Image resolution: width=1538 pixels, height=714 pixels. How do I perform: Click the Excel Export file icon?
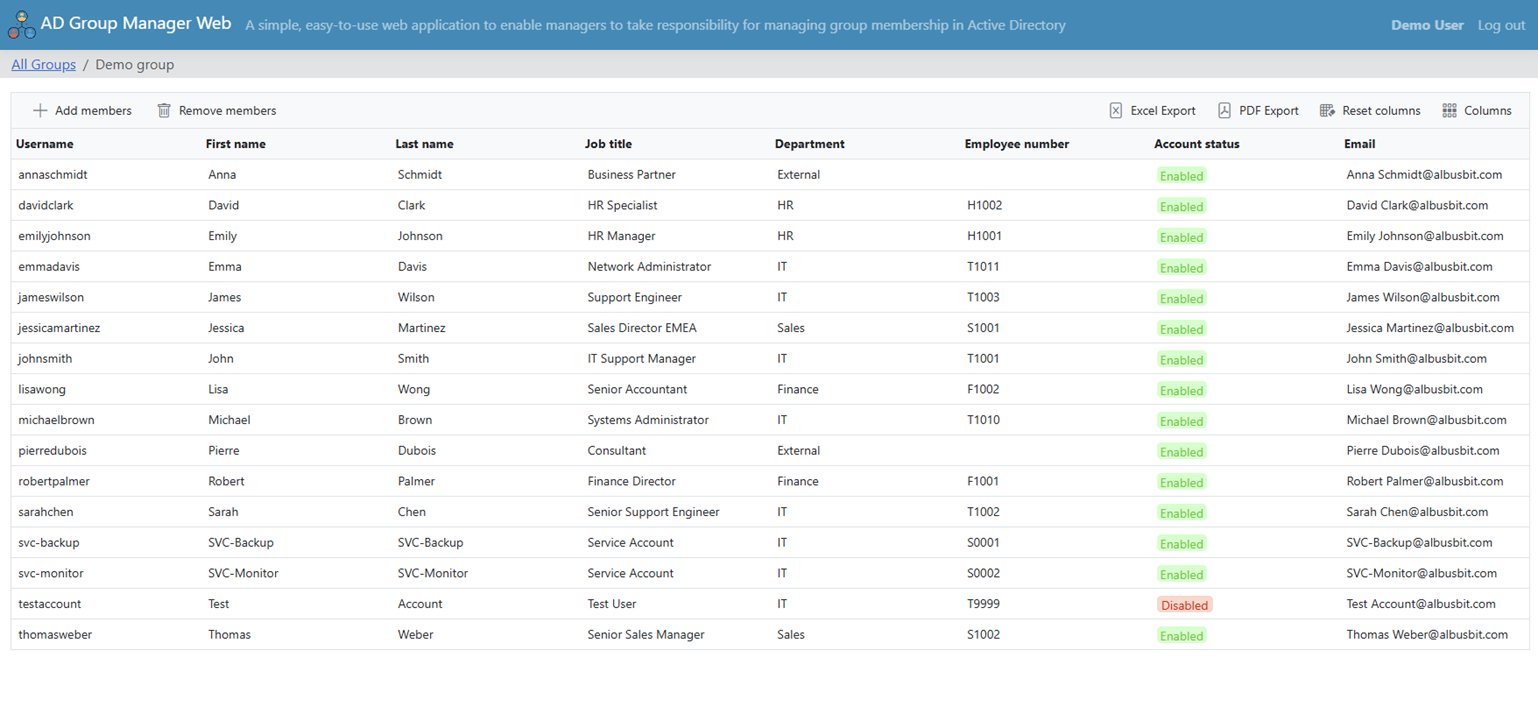[x=1116, y=111]
